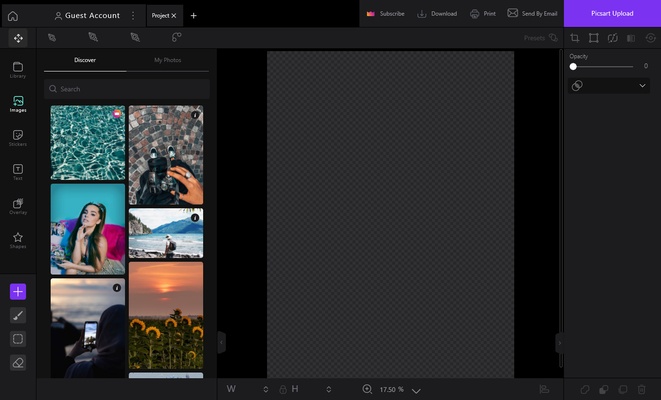The height and width of the screenshot is (400, 661).
Task: Go to the Home icon
Action: [x=13, y=16]
